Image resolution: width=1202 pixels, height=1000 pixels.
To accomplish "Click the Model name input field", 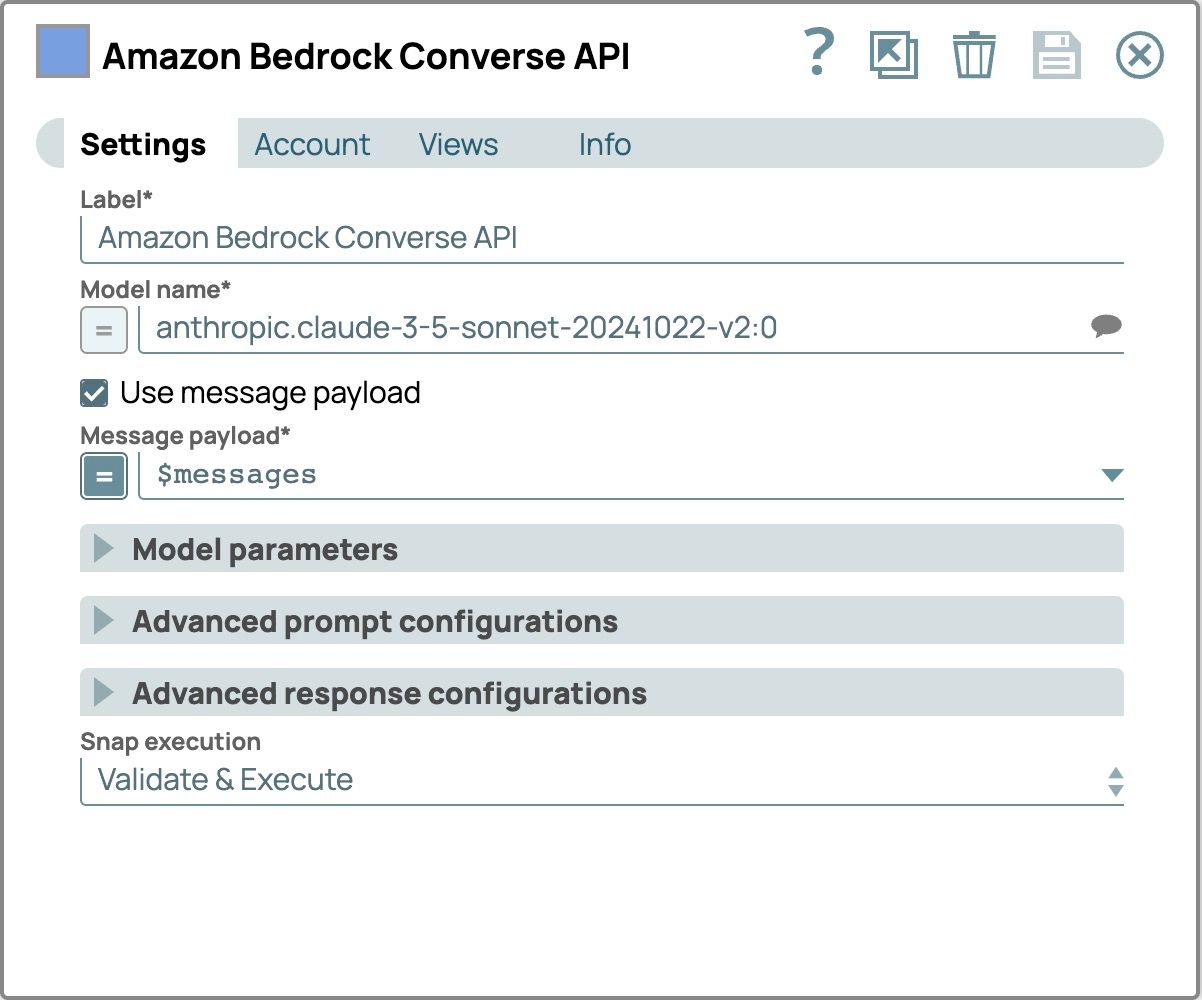I will (610, 328).
